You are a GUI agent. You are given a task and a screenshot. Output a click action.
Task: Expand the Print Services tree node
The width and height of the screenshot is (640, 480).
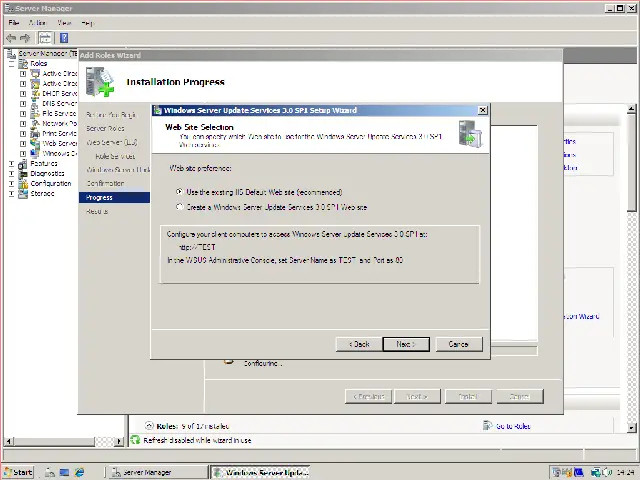pyautogui.click(x=23, y=133)
